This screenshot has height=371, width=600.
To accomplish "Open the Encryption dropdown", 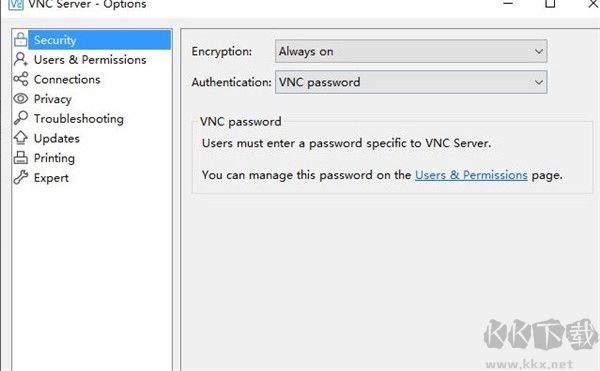I will tap(411, 51).
